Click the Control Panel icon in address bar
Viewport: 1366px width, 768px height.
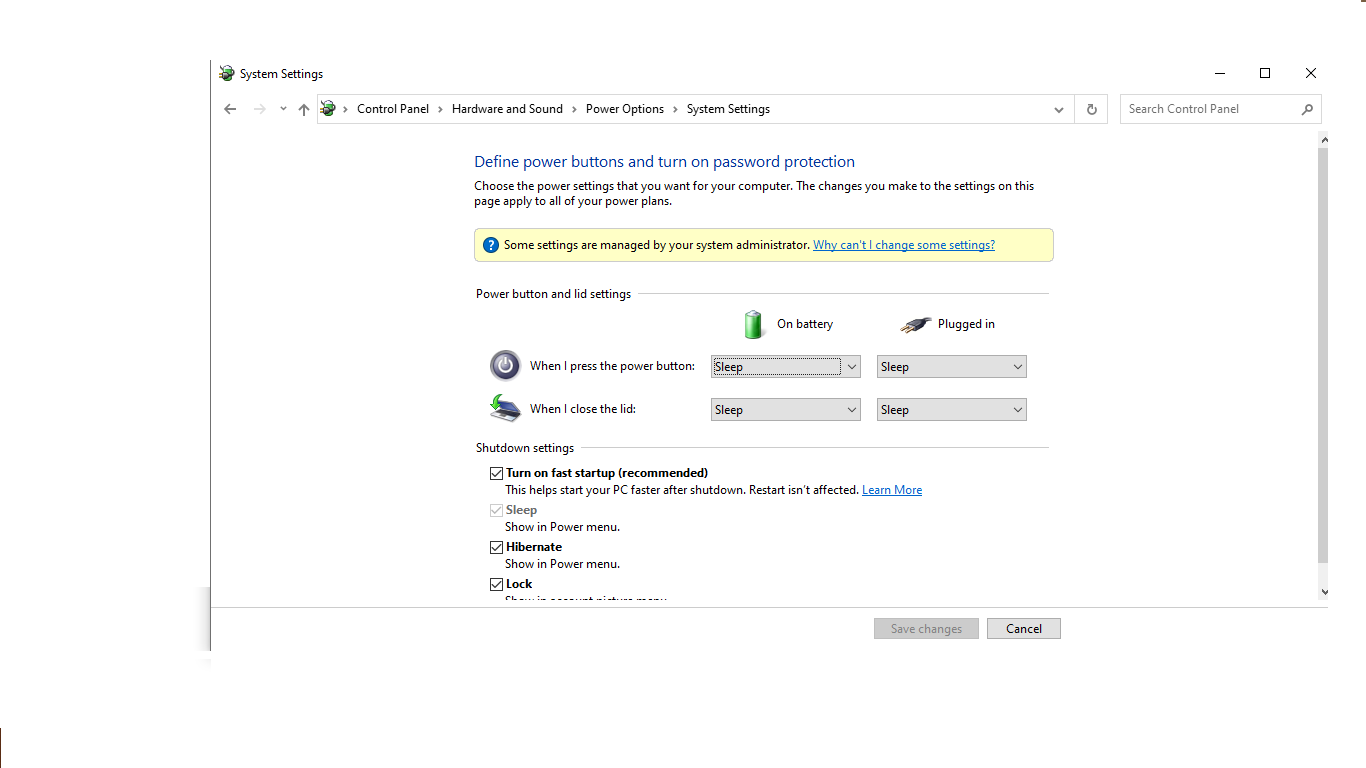click(328, 109)
